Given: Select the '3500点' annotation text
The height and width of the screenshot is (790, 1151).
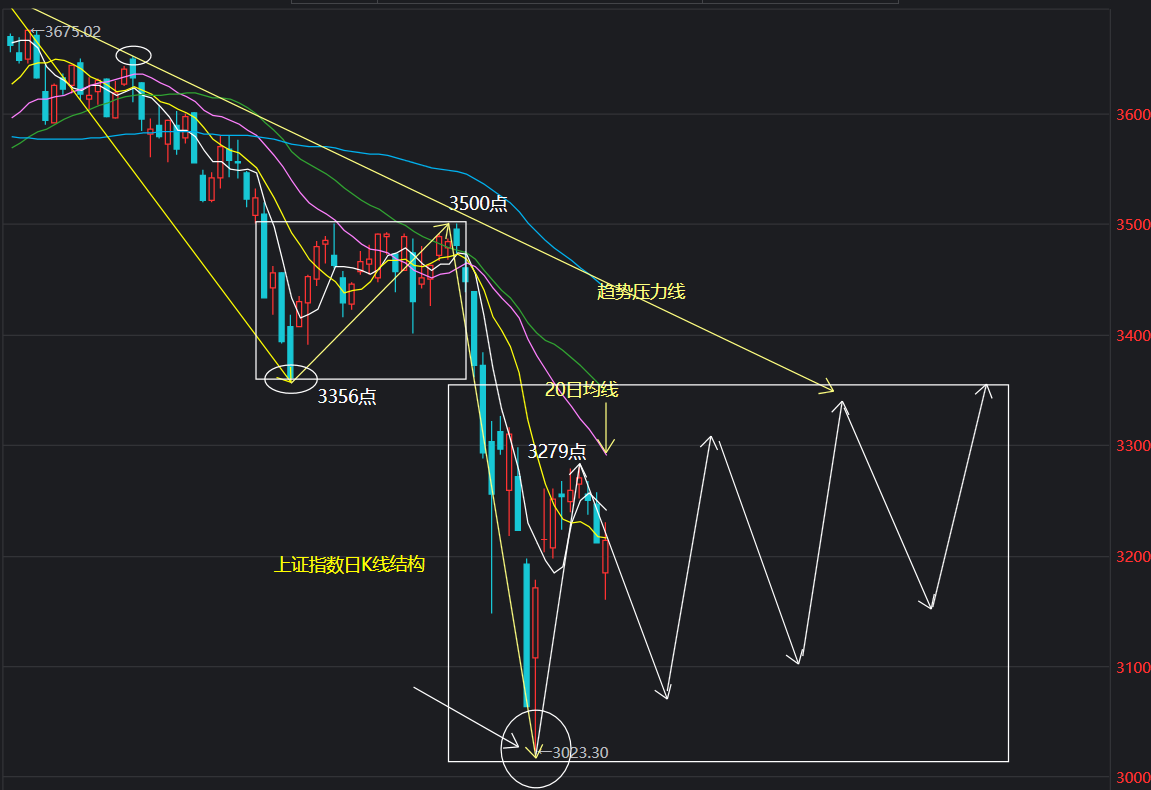Looking at the screenshot, I should point(478,203).
